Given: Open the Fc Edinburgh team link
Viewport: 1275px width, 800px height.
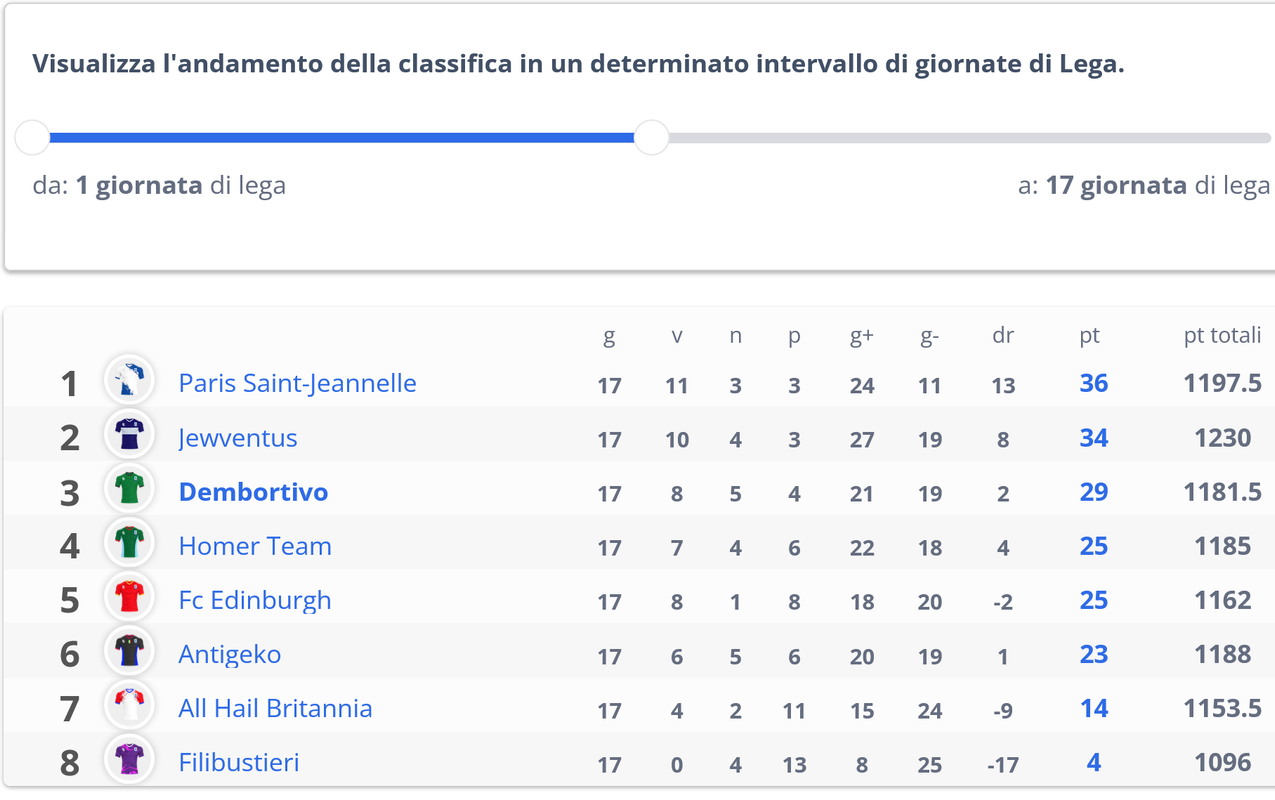Looking at the screenshot, I should coord(255,600).
